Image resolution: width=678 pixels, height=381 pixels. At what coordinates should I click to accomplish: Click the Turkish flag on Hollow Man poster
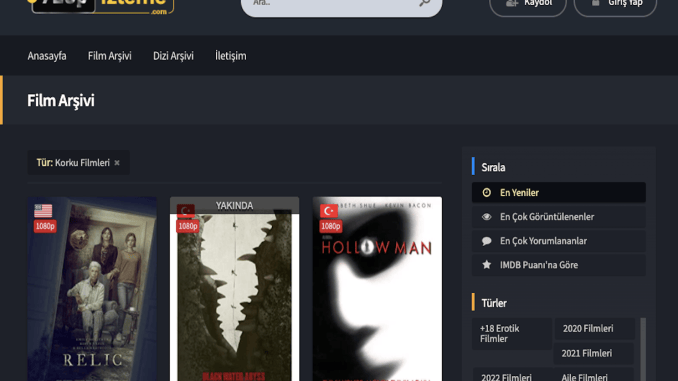[329, 211]
